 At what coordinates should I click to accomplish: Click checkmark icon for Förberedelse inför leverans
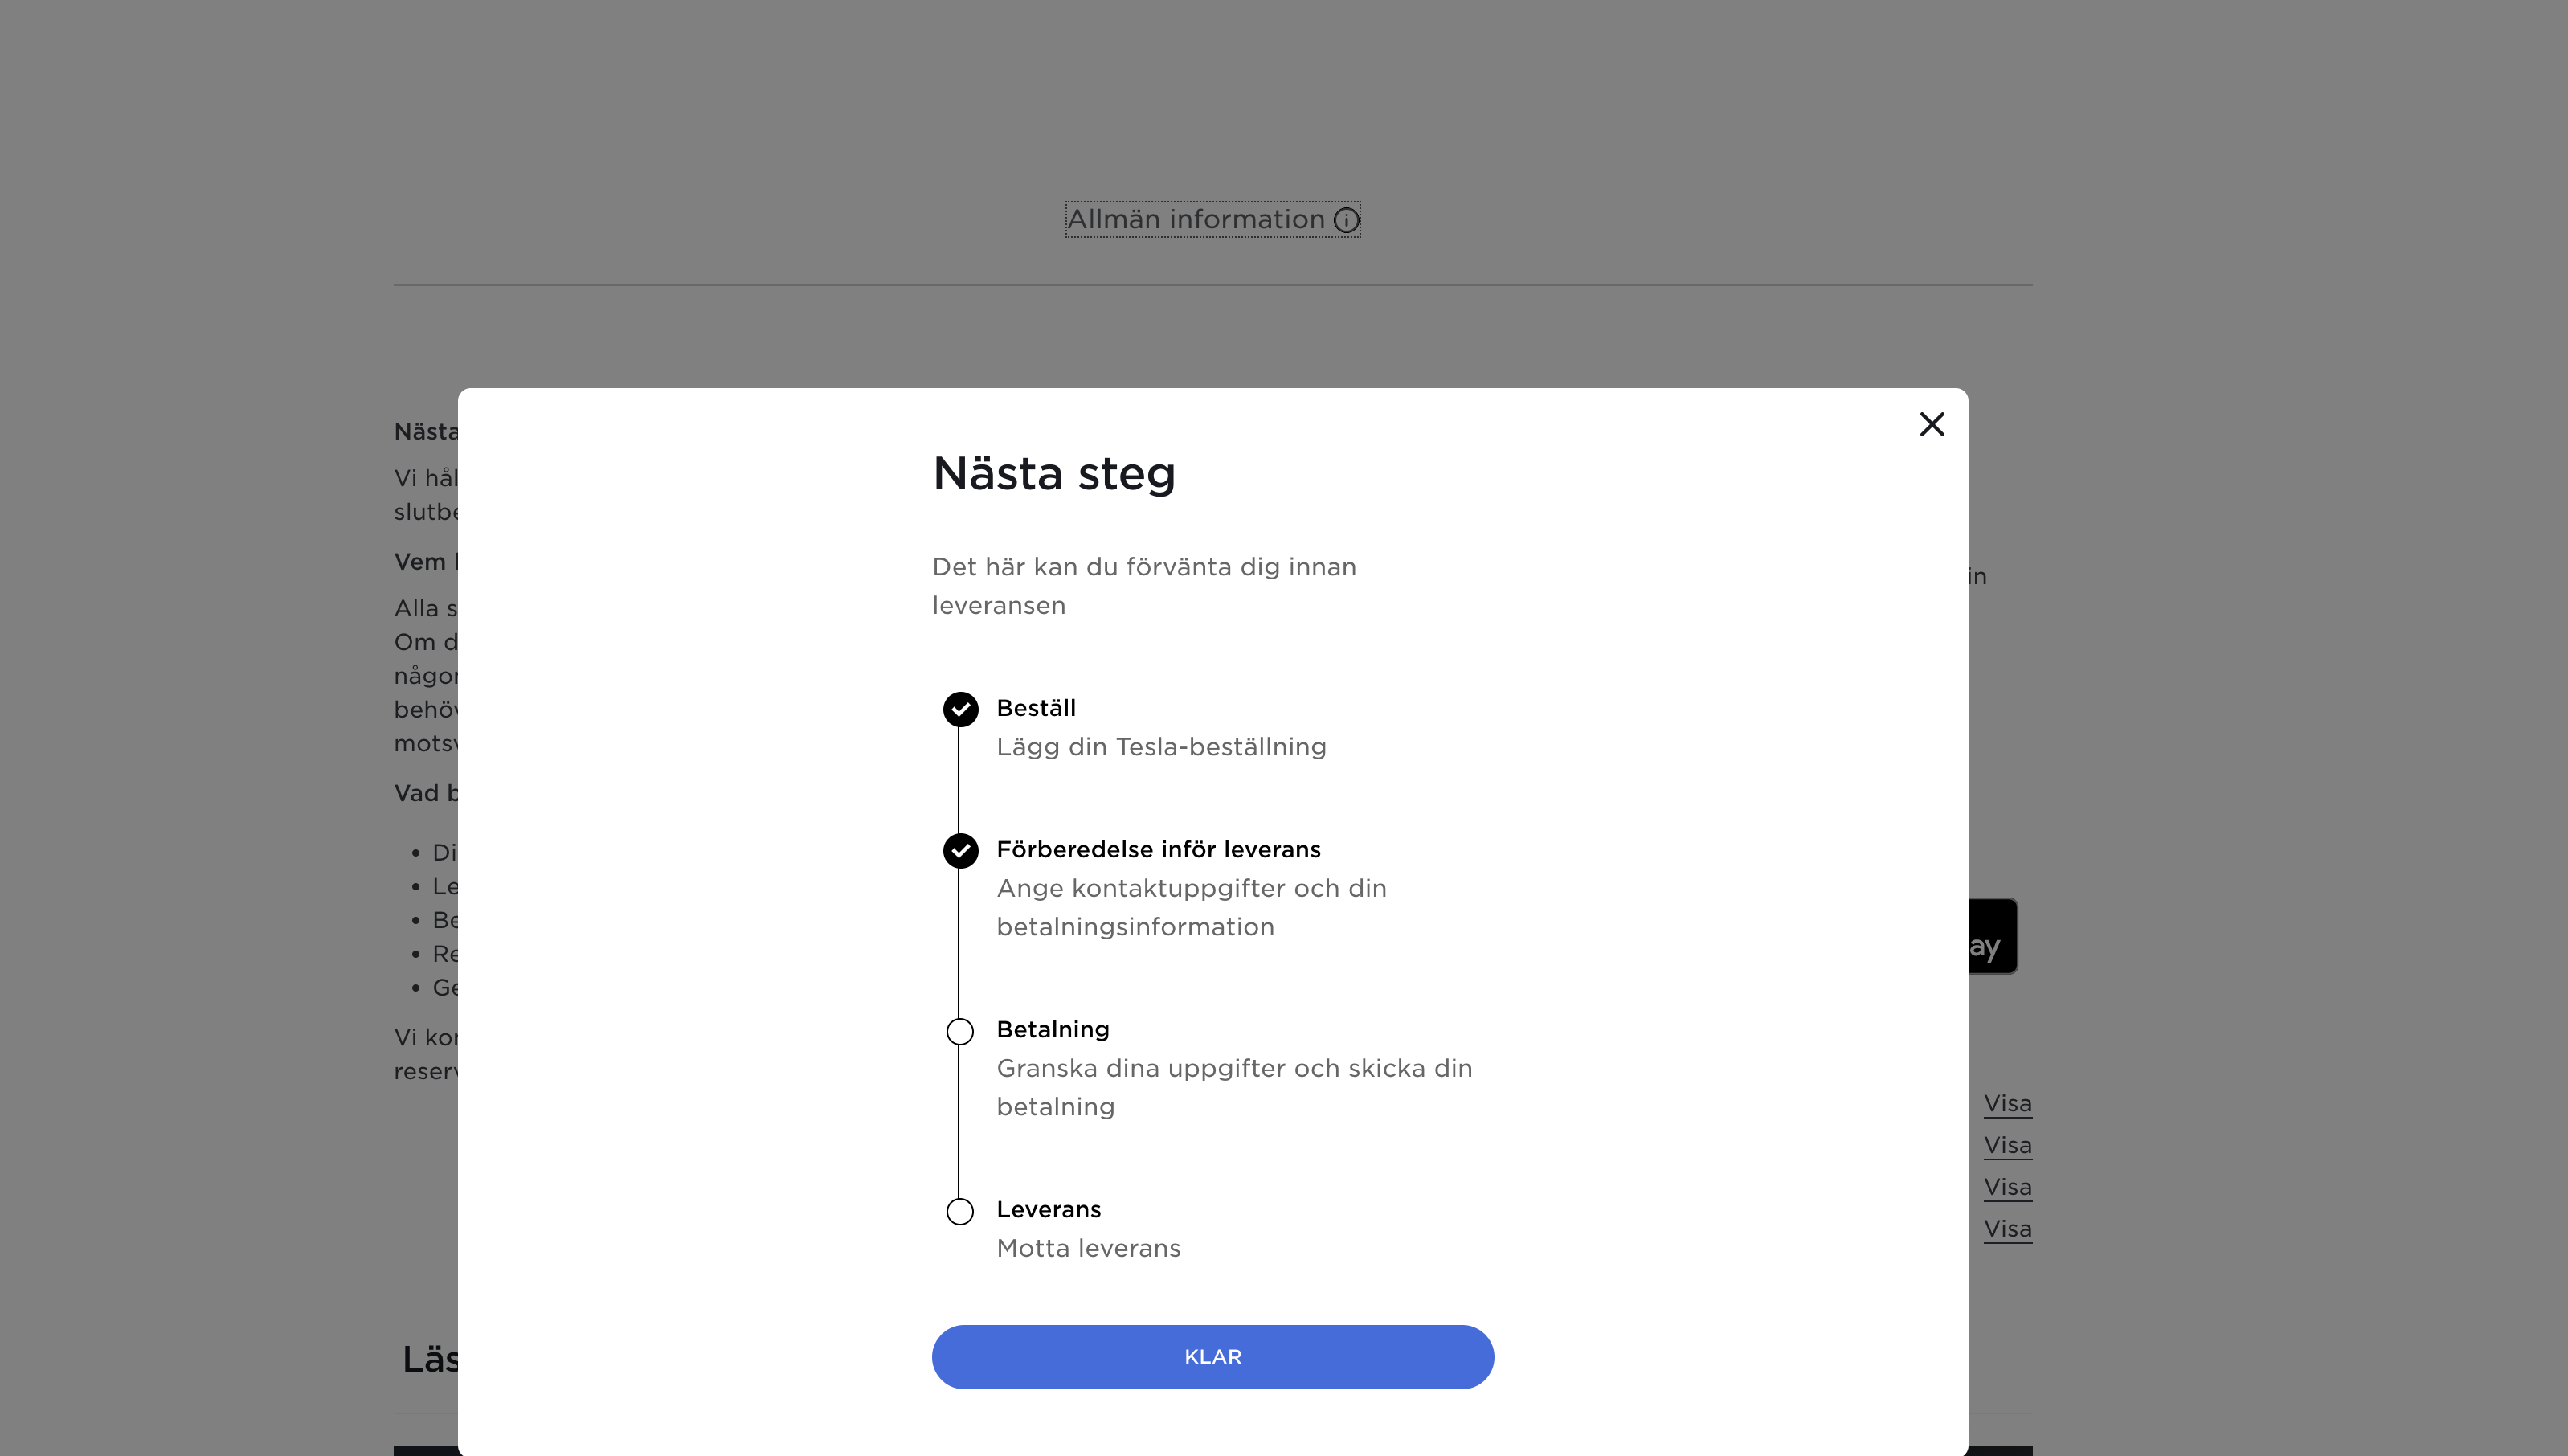[x=960, y=850]
